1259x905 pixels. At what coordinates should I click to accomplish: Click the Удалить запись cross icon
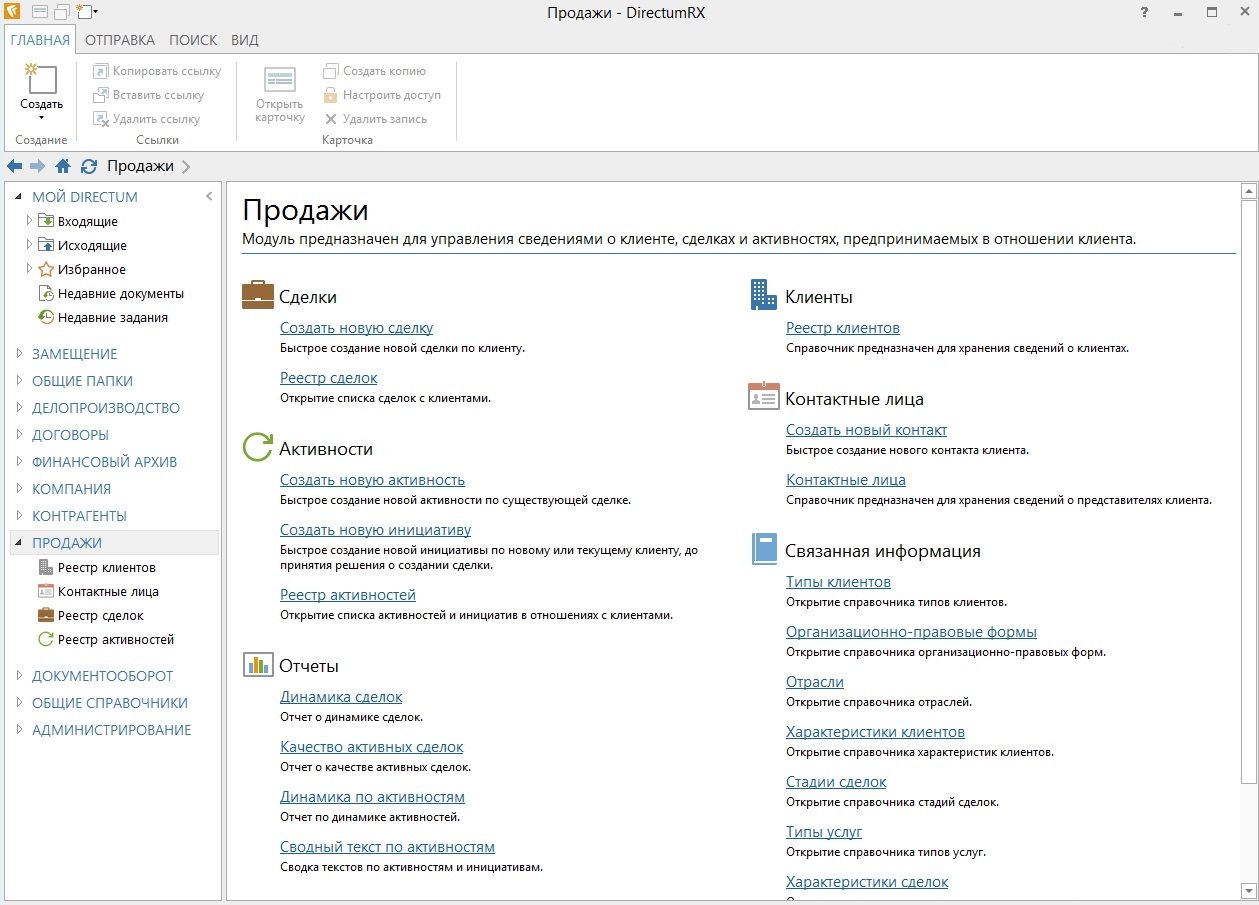(330, 119)
